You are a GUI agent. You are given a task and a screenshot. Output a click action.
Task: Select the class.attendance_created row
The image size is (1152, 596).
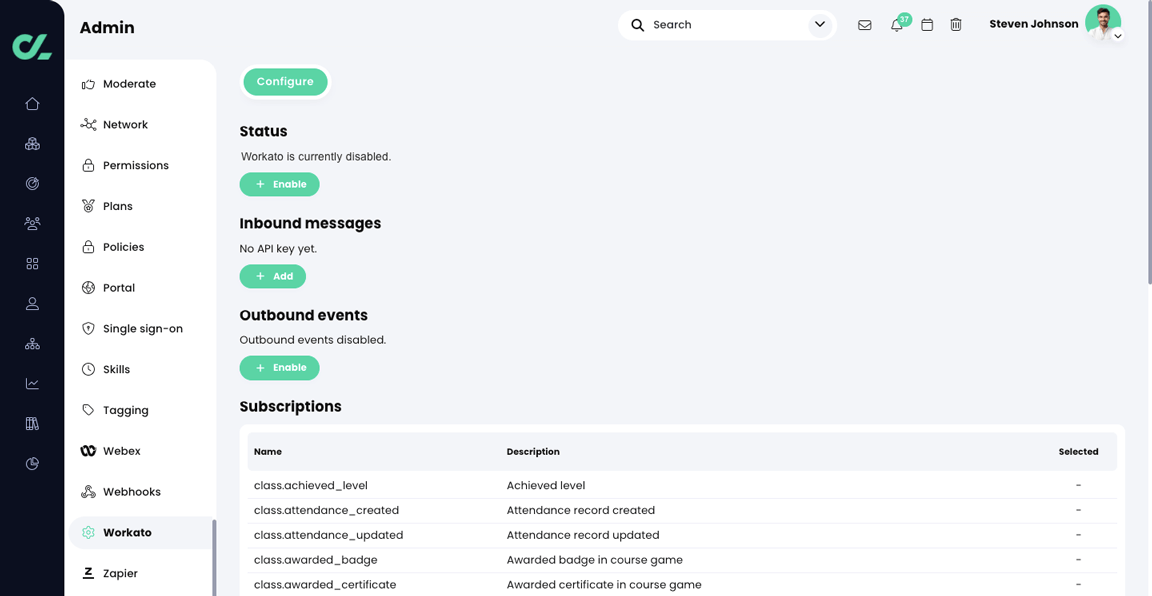(682, 511)
